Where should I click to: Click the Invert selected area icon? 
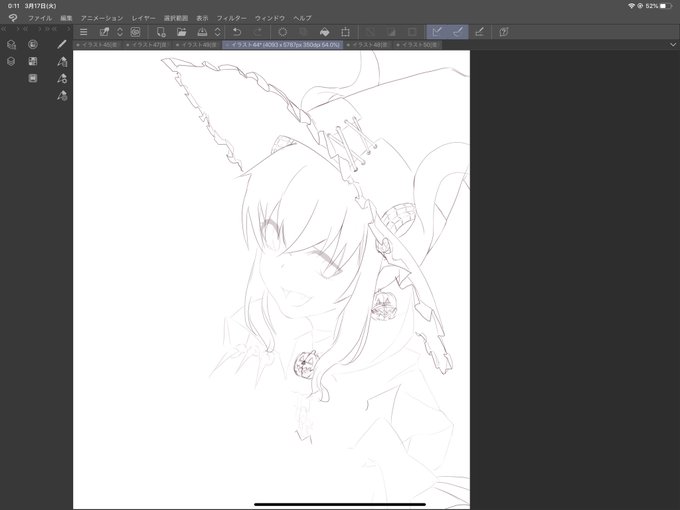(x=391, y=32)
